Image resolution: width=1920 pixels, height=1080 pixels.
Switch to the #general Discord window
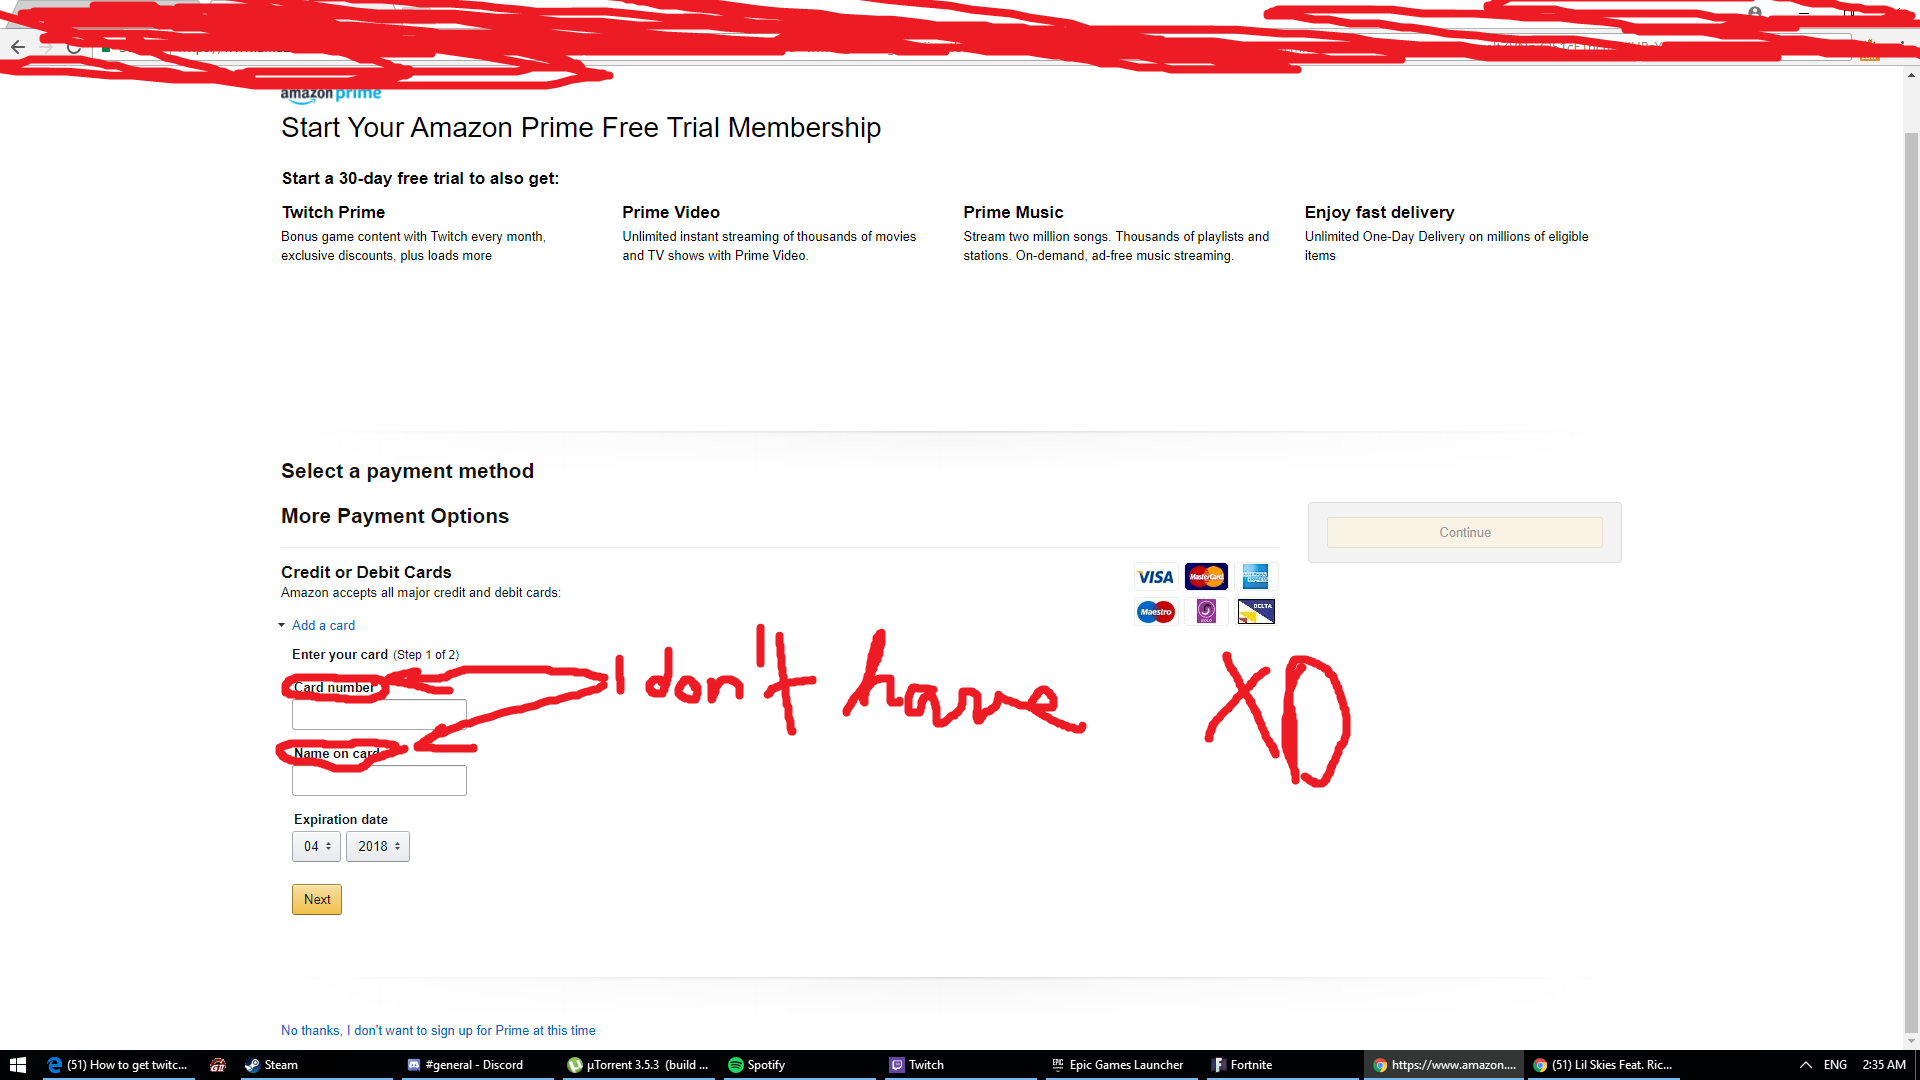pyautogui.click(x=476, y=1065)
